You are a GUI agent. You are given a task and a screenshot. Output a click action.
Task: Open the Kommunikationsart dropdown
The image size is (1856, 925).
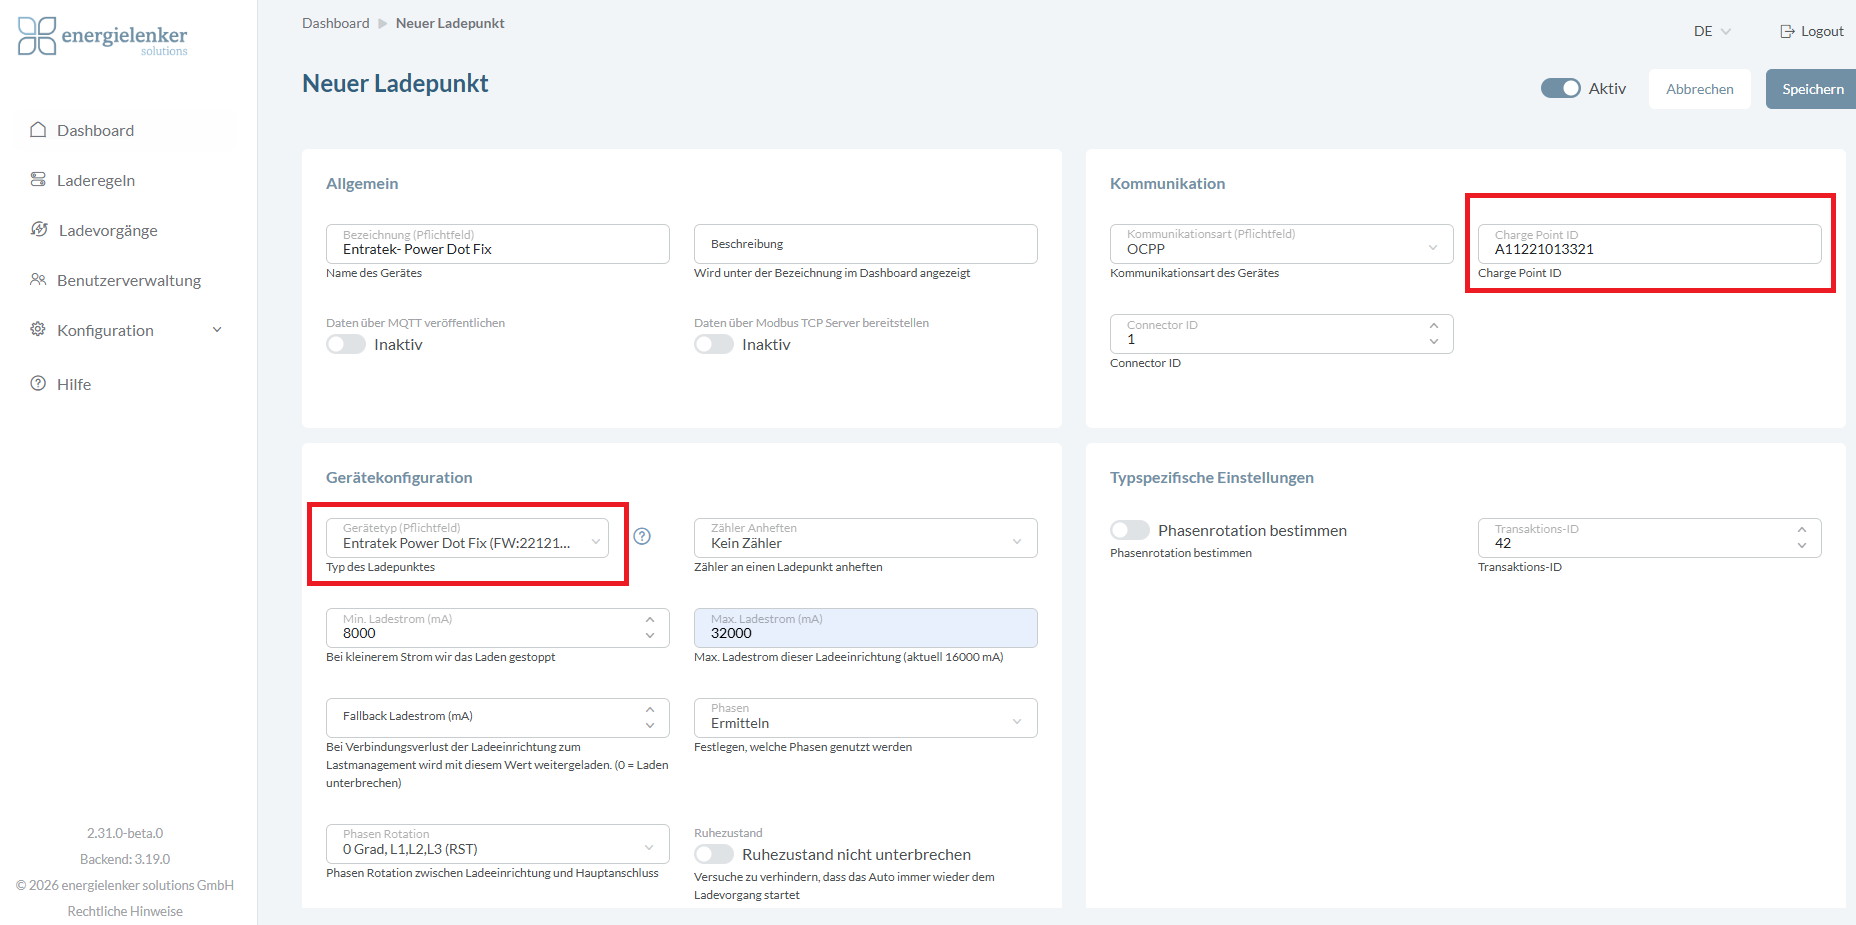click(x=1280, y=245)
